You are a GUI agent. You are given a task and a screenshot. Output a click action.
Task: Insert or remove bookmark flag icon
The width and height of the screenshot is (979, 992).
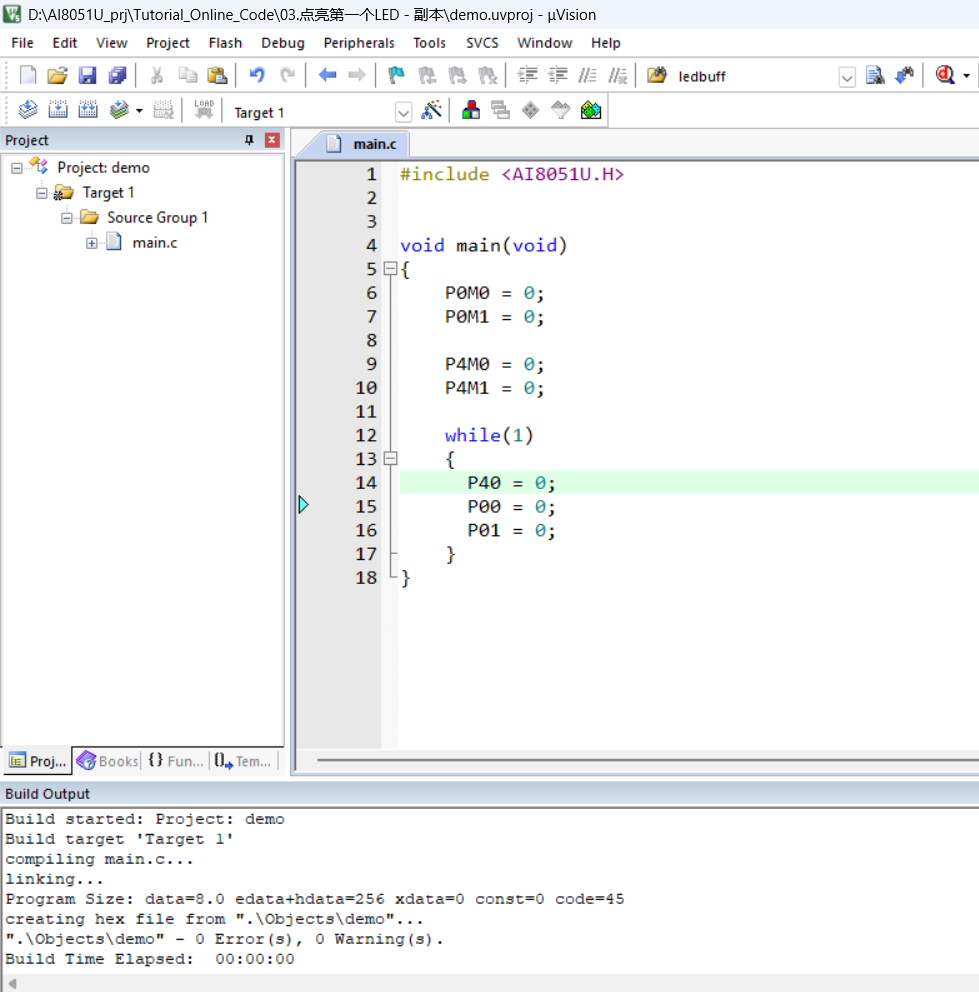tap(396, 75)
